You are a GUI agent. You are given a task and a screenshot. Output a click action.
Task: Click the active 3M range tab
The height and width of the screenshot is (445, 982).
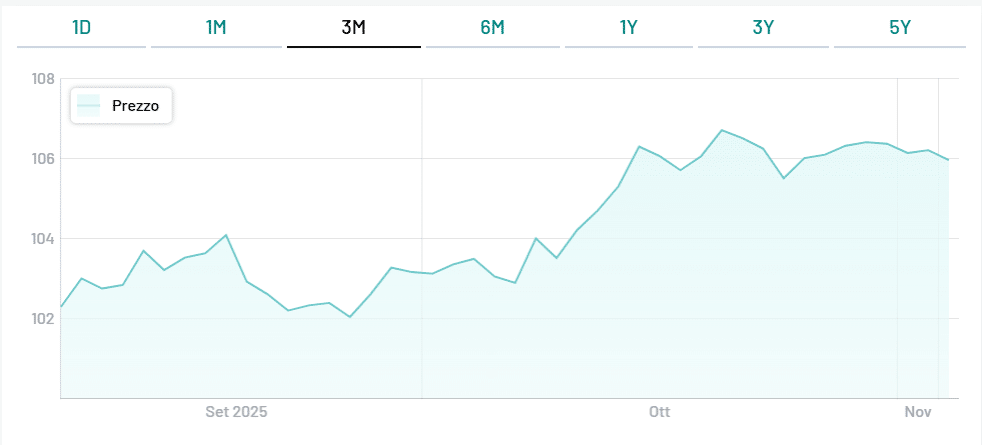353,28
